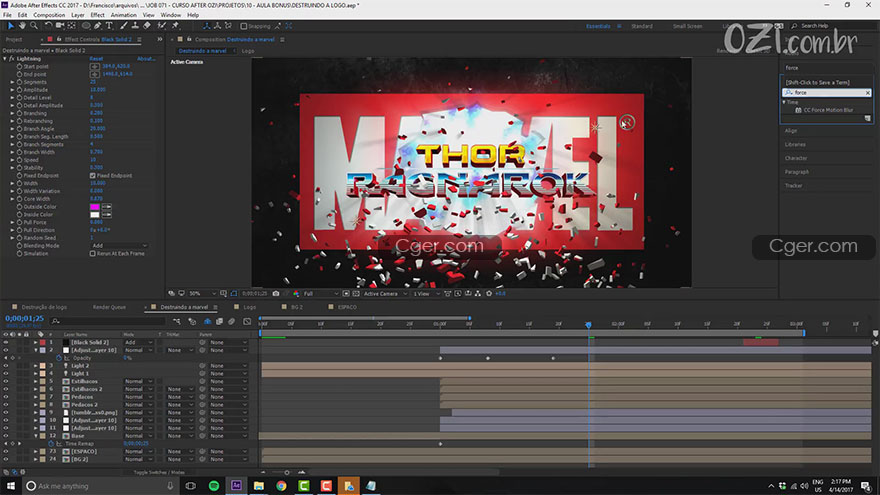Select the Pen tool
The height and width of the screenshot is (495, 880).
click(x=98, y=26)
